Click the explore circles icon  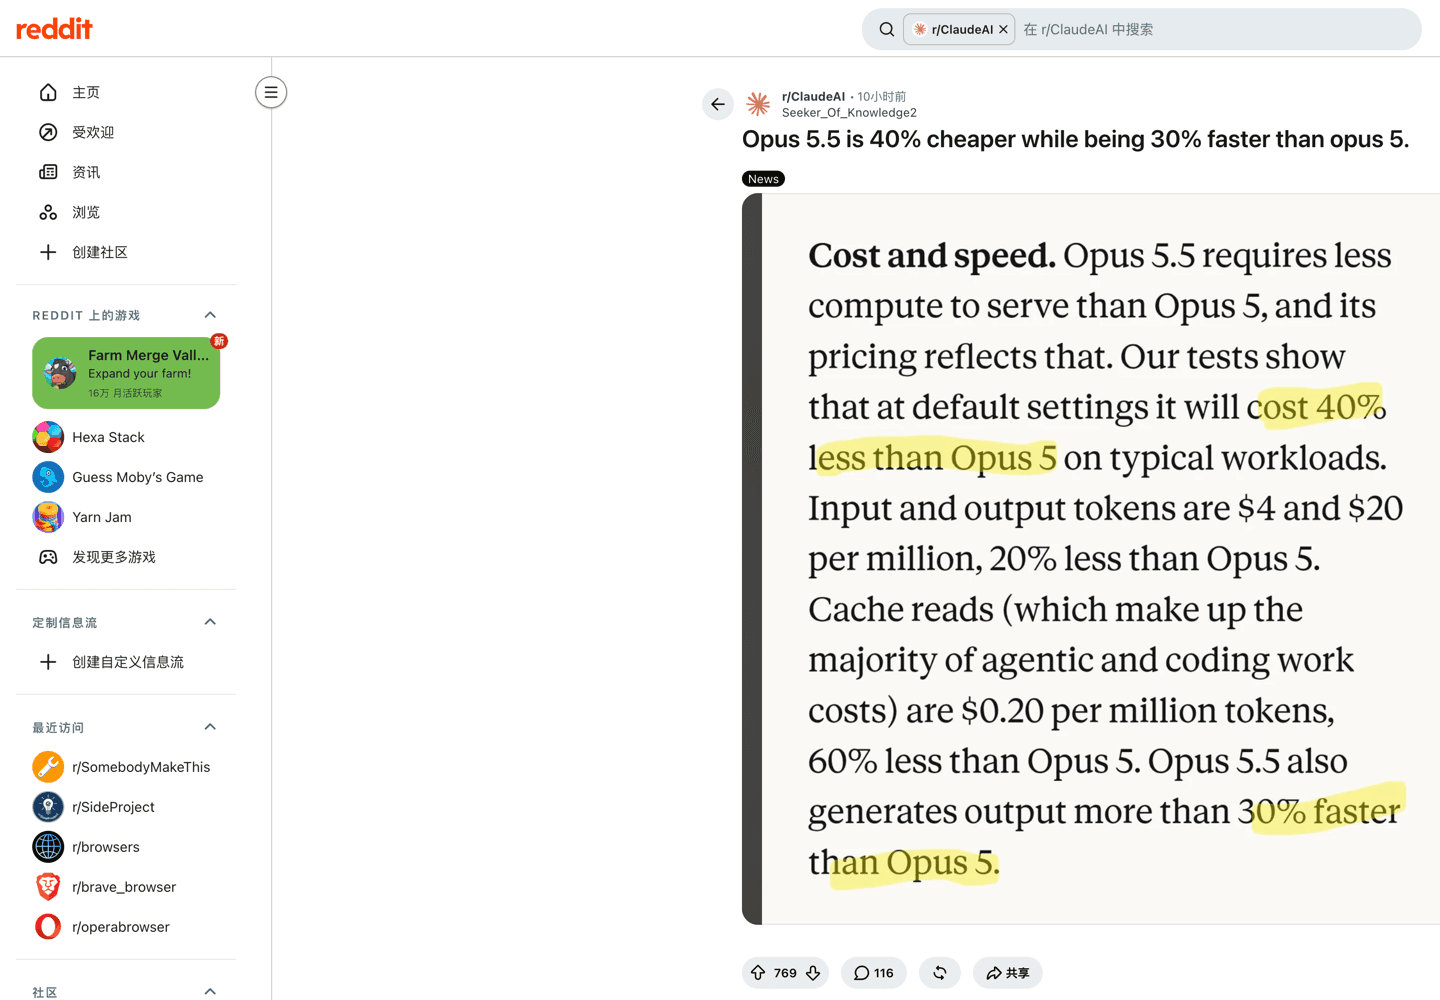(x=48, y=212)
